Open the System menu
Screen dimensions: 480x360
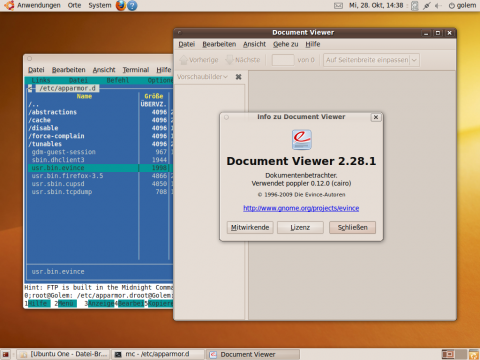[x=100, y=5]
